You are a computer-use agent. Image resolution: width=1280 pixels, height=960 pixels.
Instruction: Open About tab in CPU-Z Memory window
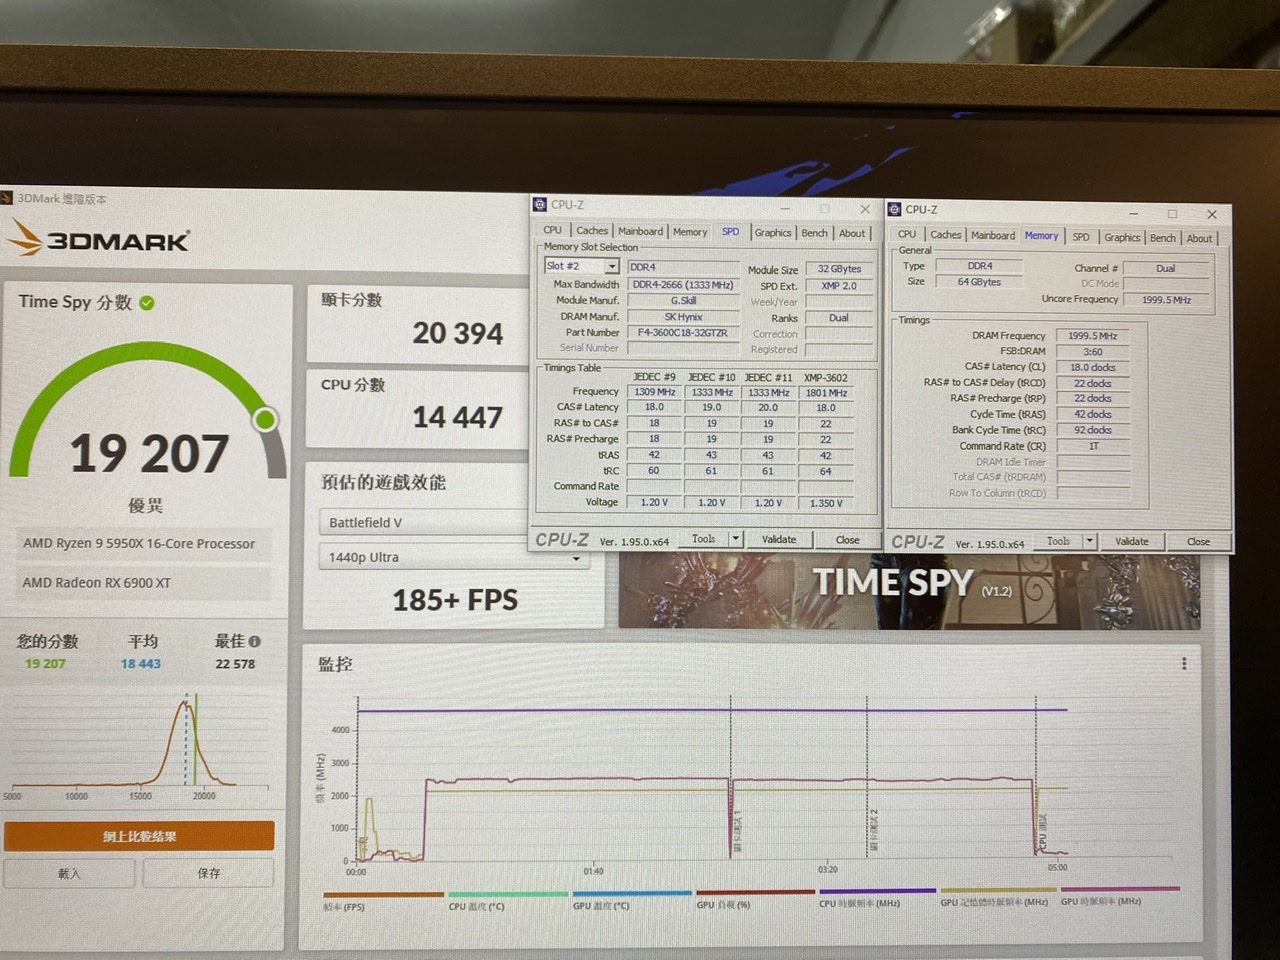coord(1200,238)
